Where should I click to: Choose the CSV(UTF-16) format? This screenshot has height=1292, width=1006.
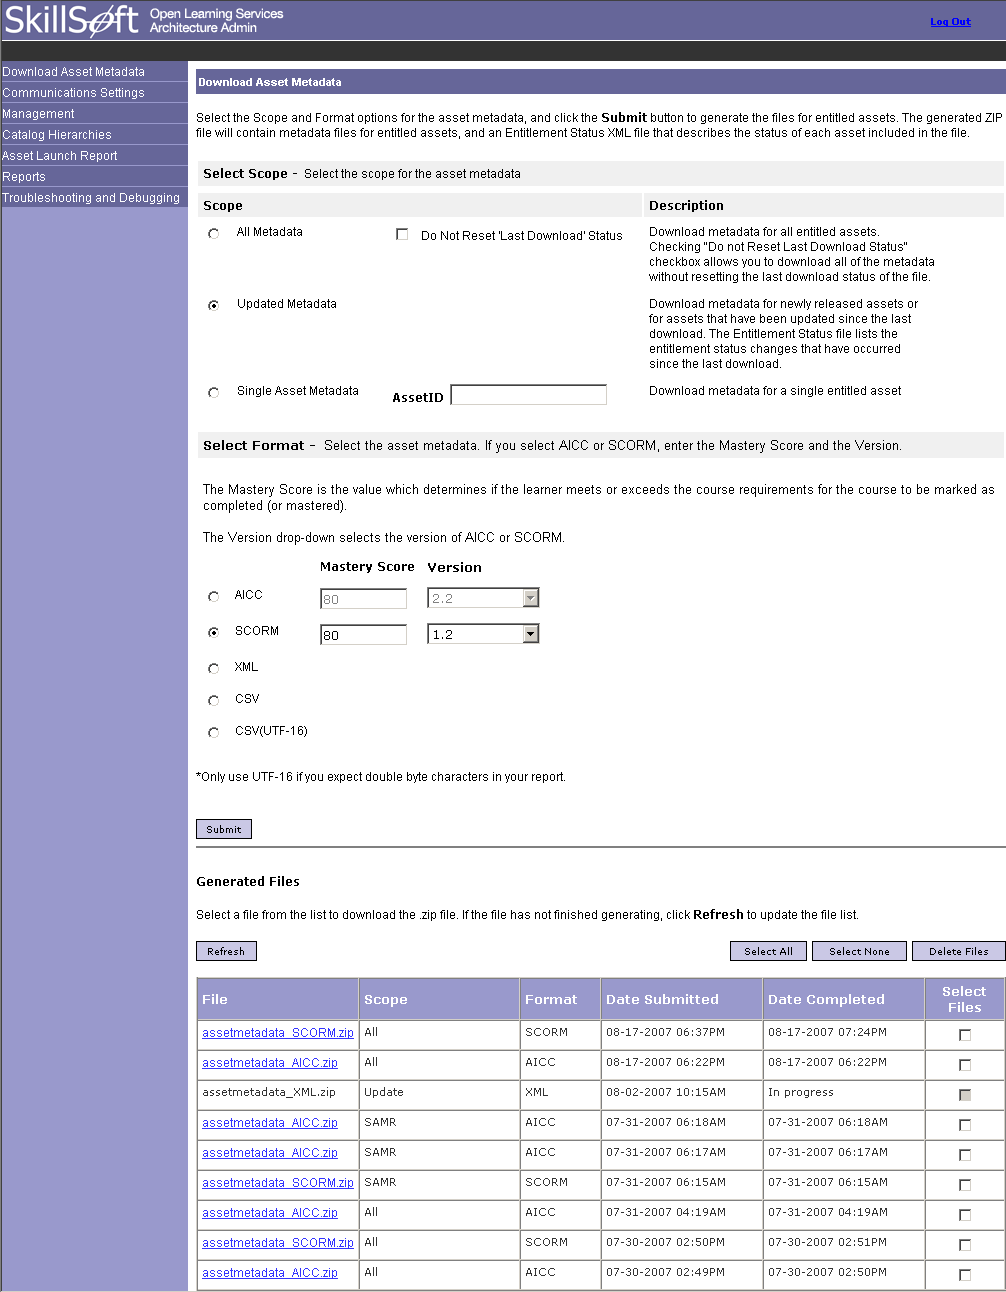coord(213,732)
